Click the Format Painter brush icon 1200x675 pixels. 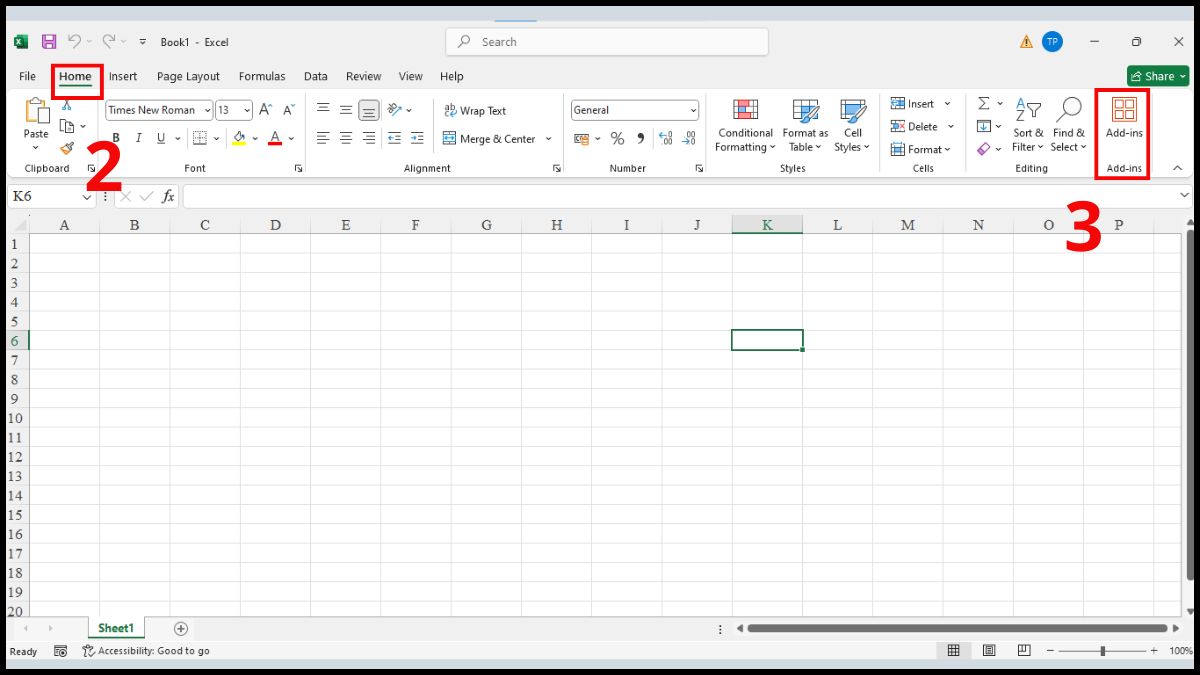tap(66, 148)
